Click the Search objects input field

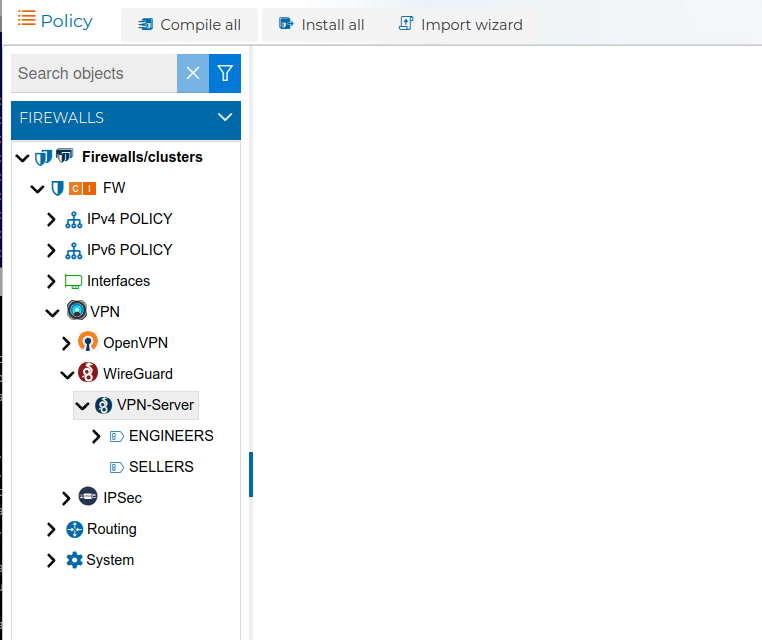(x=94, y=73)
